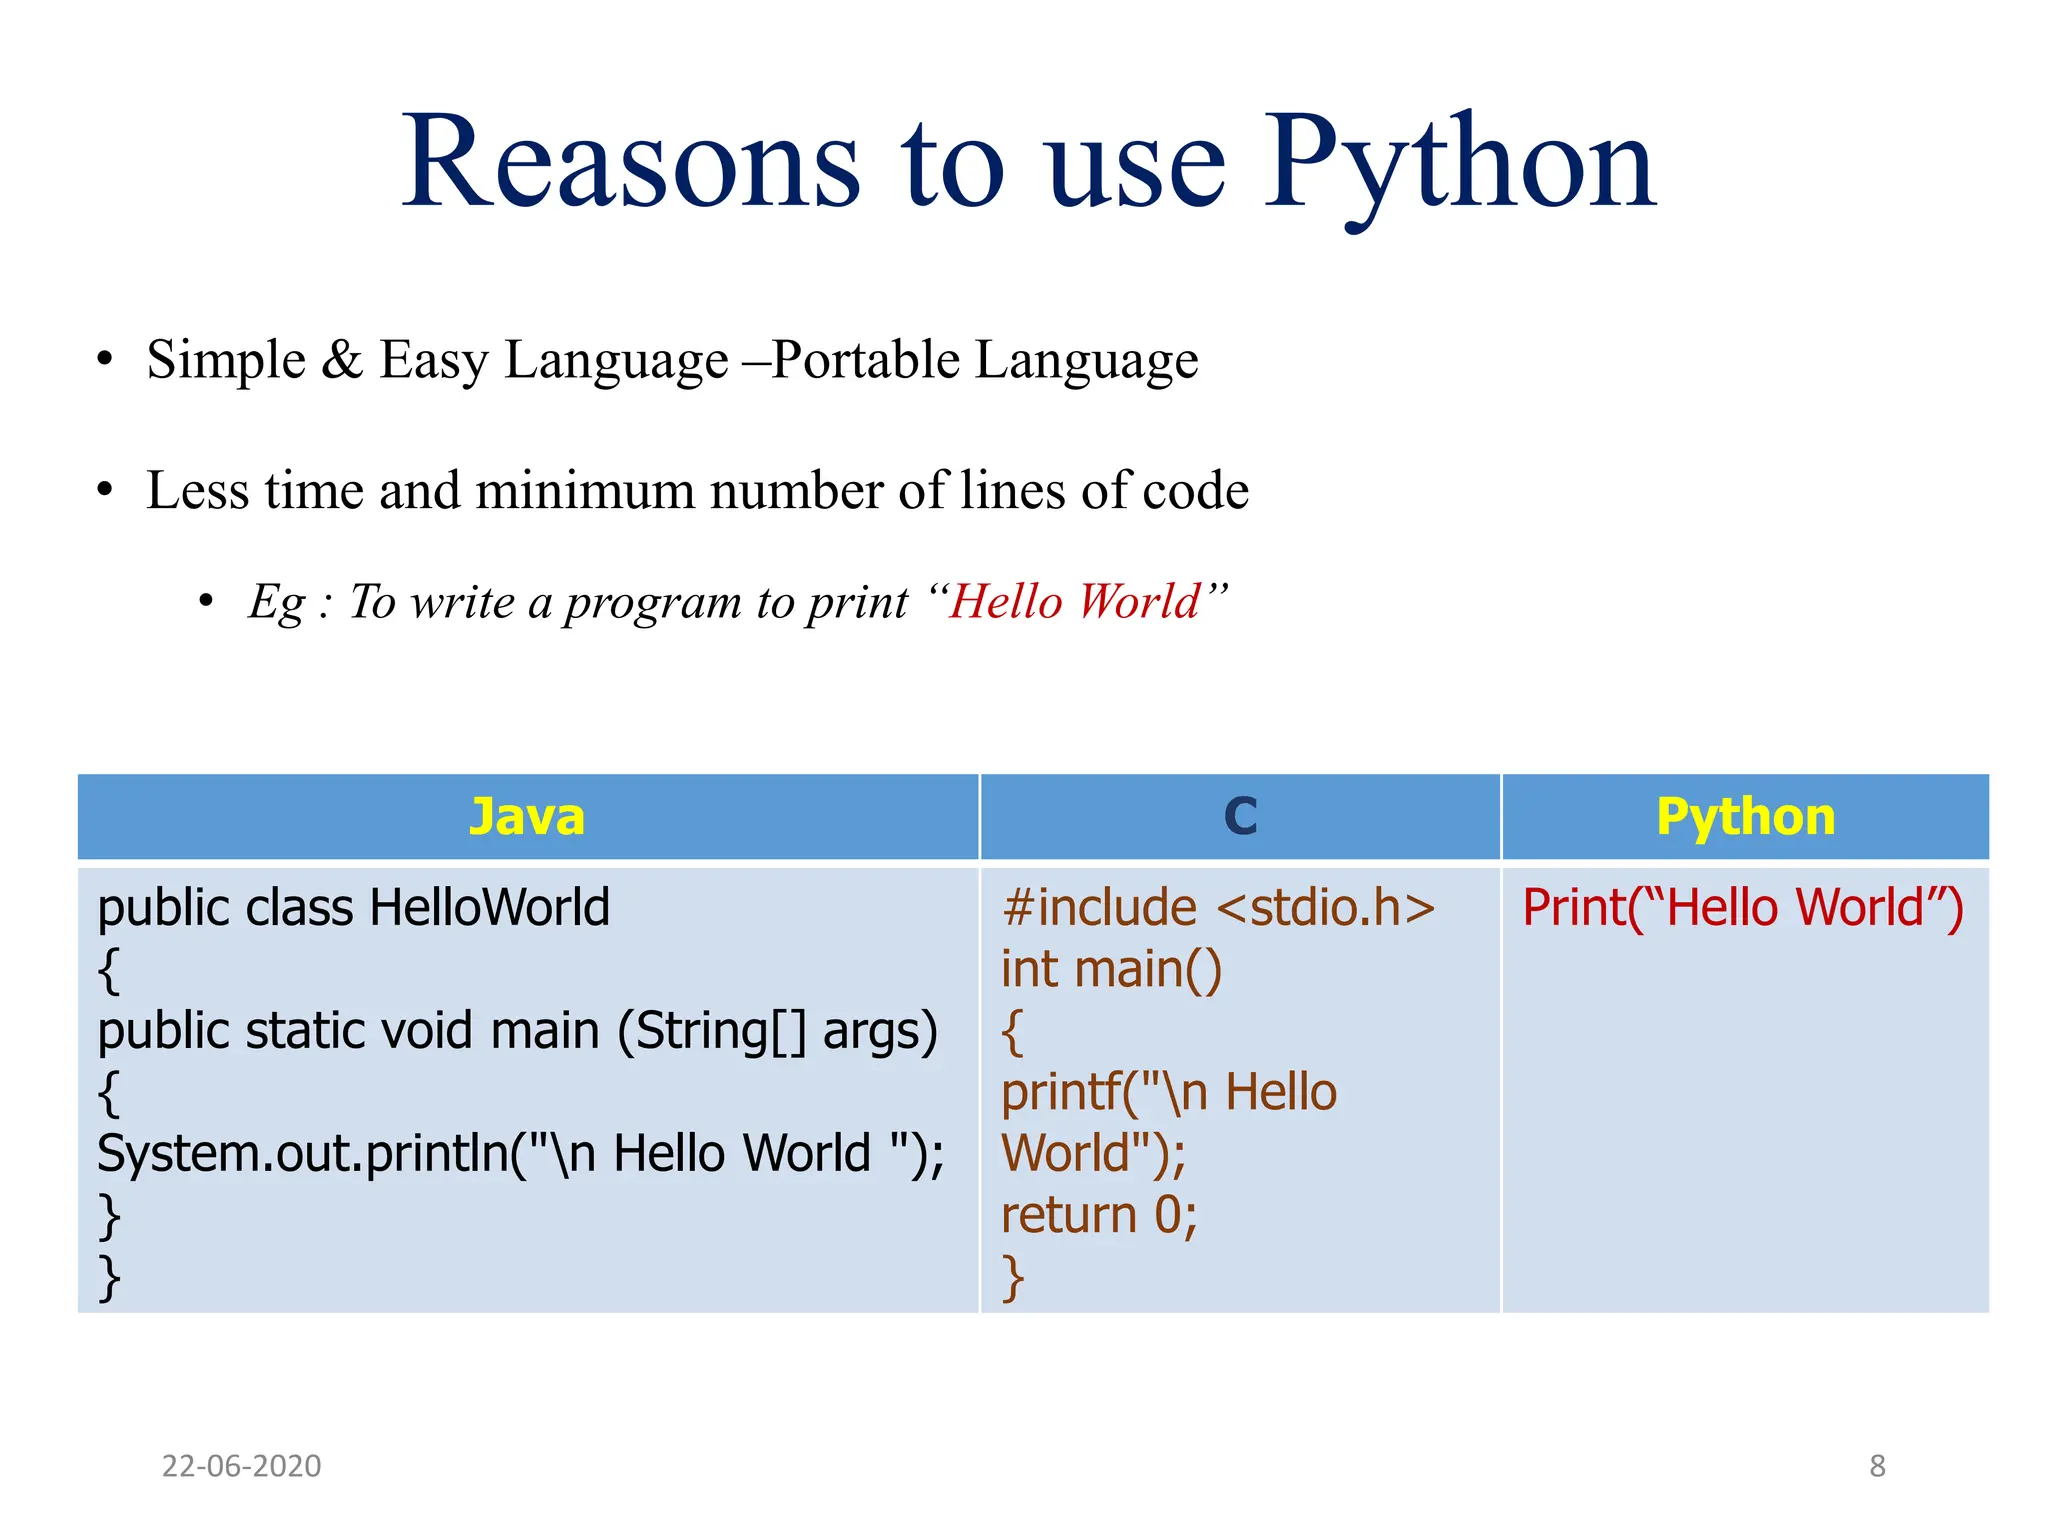
Task: Click the return 0; line
Action: pos(1098,1215)
